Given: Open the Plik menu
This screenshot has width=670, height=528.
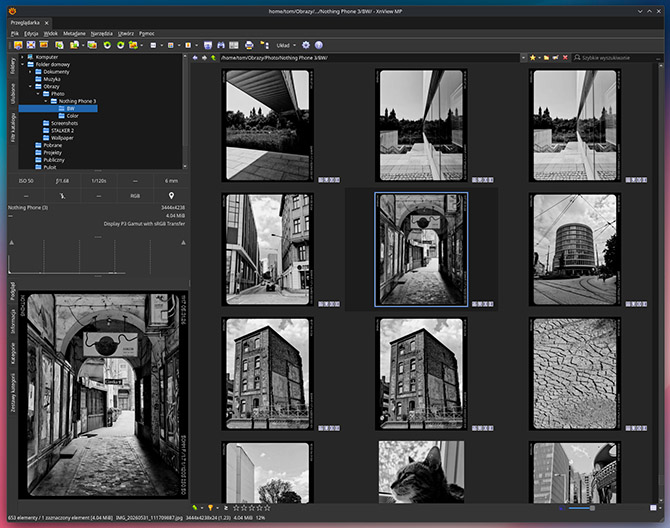Looking at the screenshot, I should 15,33.
